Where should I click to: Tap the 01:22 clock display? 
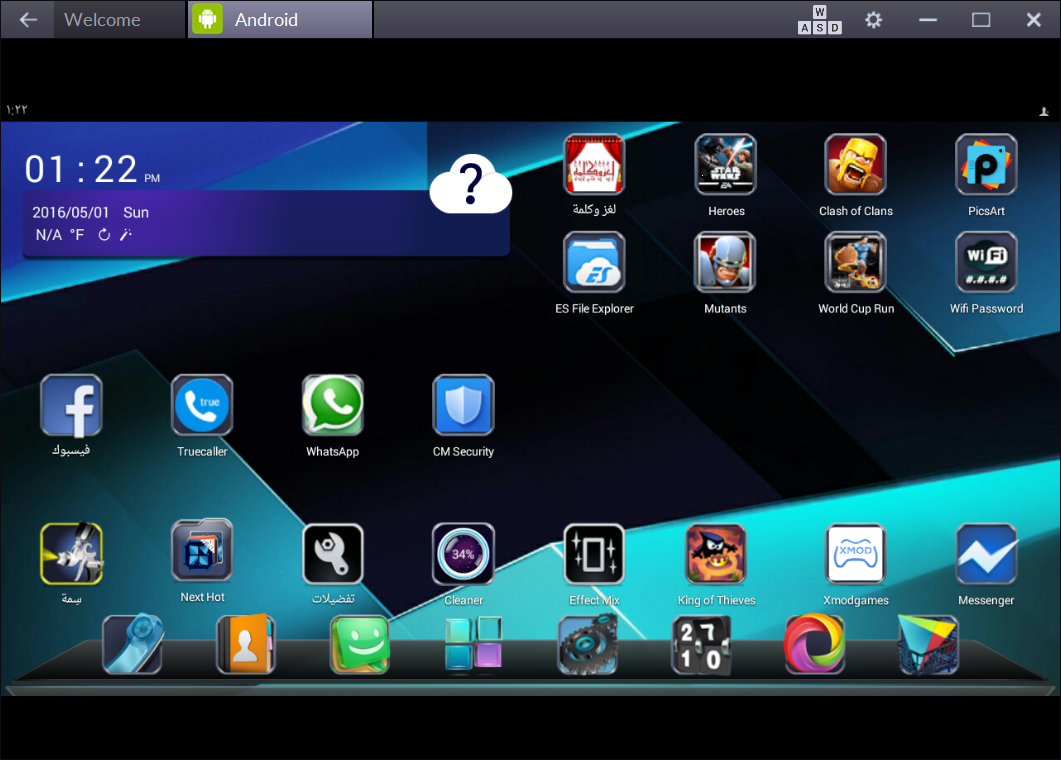pyautogui.click(x=92, y=169)
